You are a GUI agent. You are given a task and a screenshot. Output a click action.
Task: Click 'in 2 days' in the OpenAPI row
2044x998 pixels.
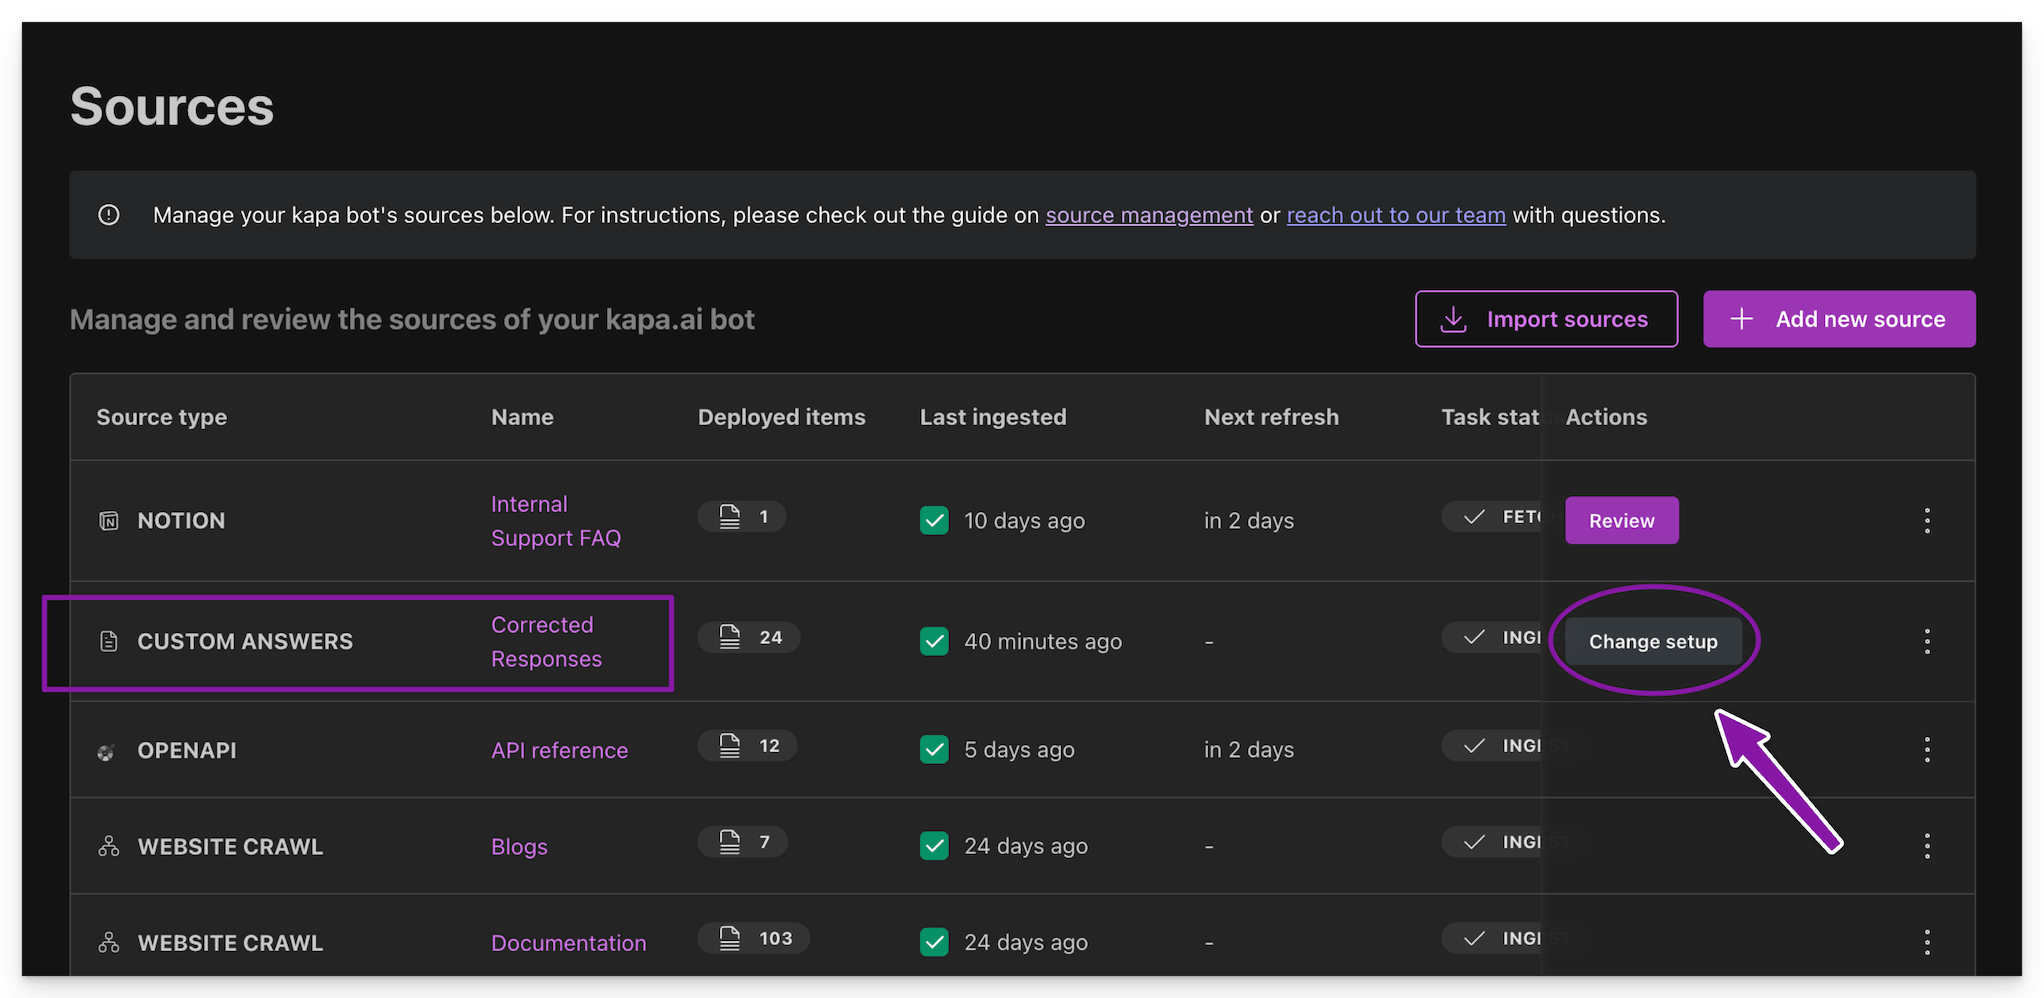click(x=1249, y=750)
